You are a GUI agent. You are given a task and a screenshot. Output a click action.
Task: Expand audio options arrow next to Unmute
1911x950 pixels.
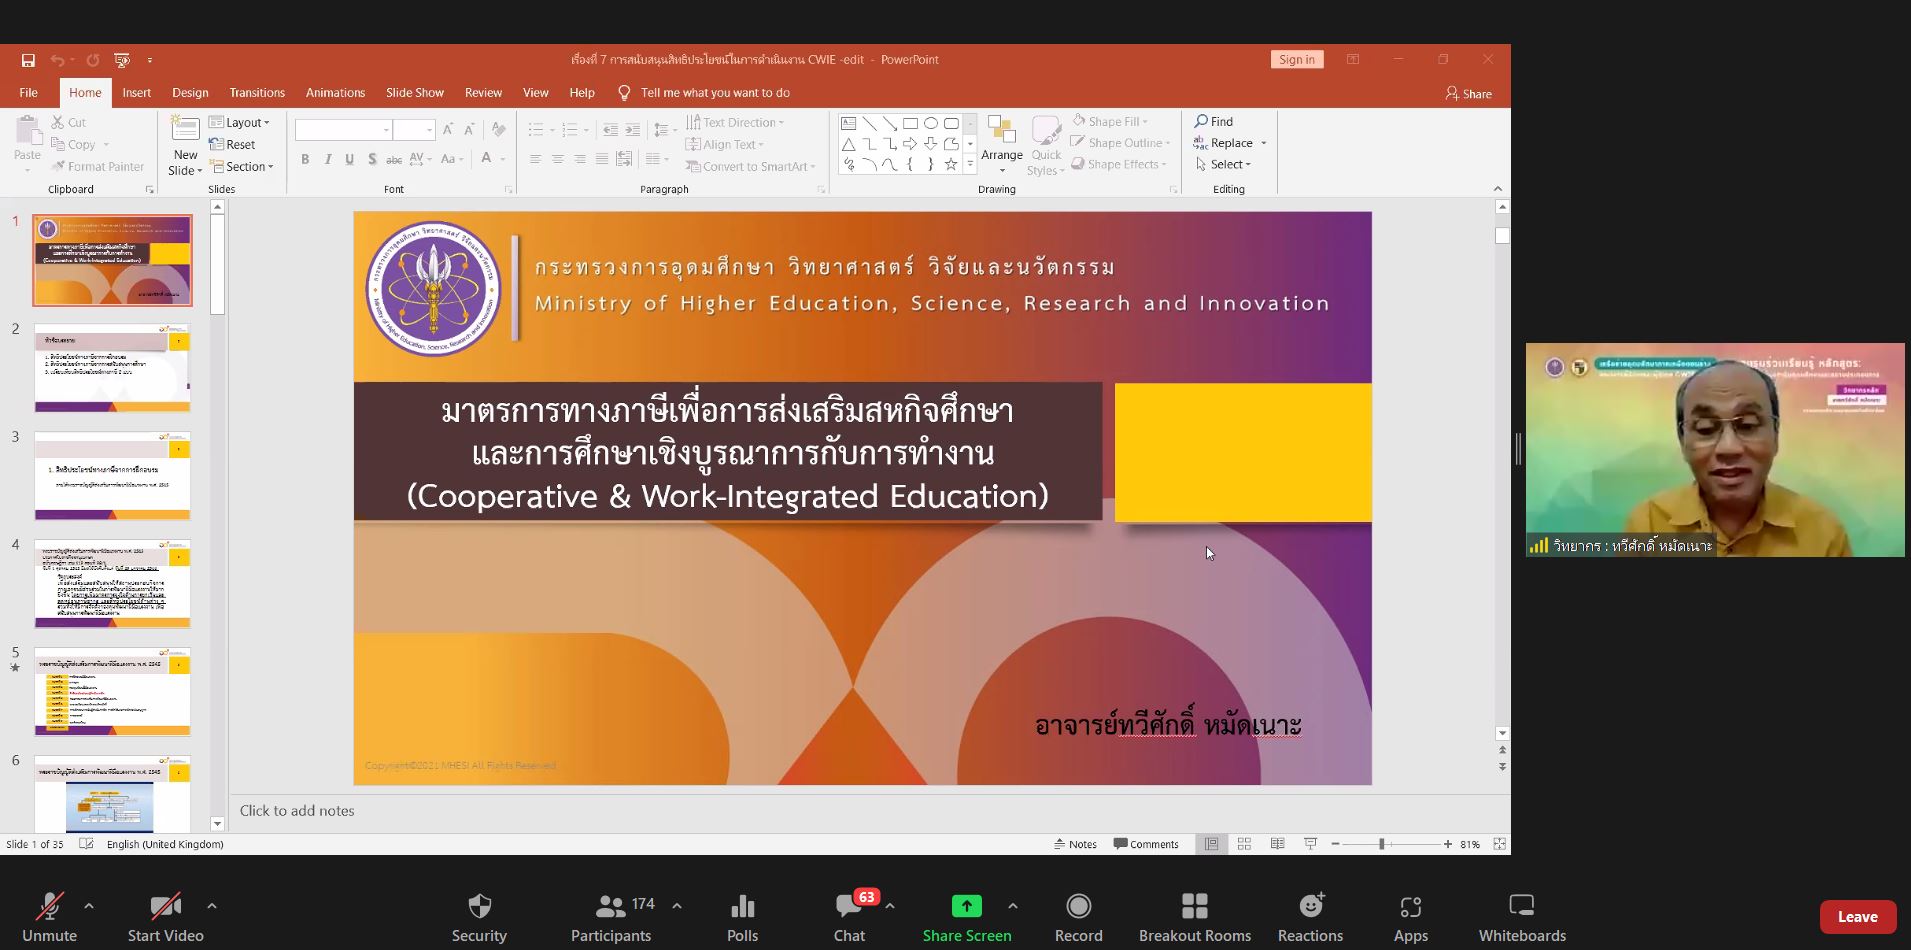89,906
